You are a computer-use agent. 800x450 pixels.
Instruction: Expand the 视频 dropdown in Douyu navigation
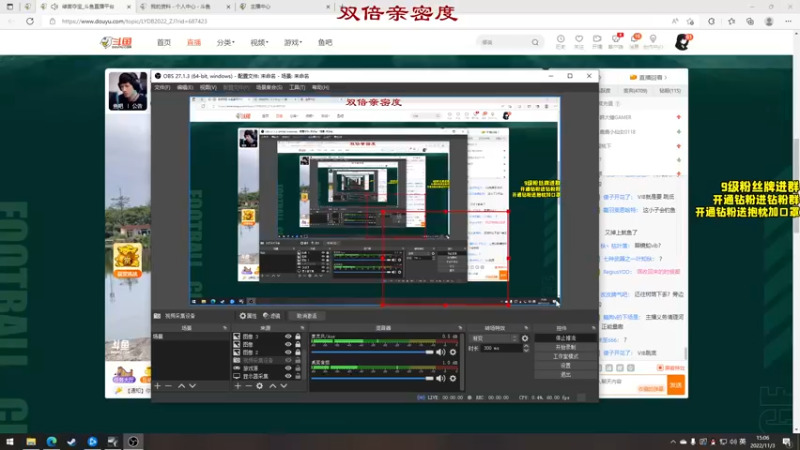pyautogui.click(x=259, y=43)
